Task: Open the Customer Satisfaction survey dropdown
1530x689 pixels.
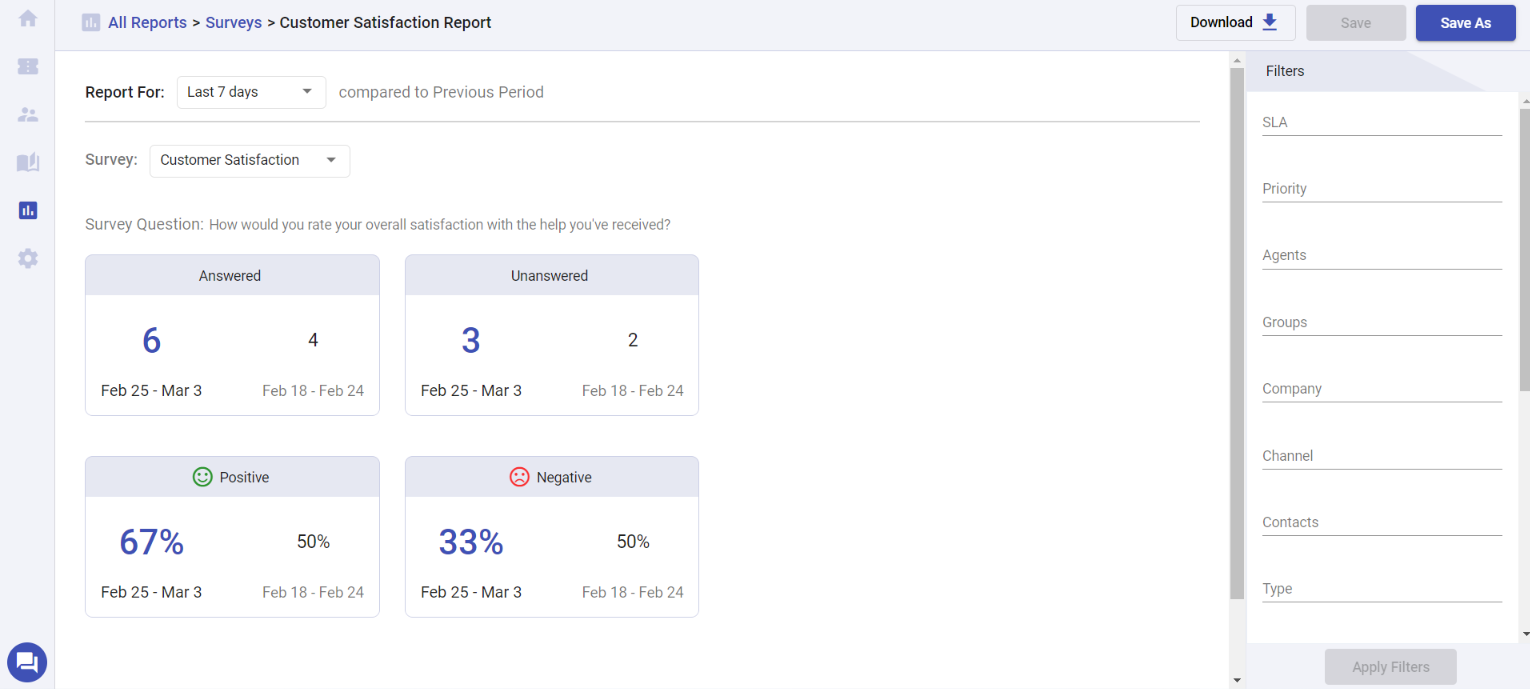Action: [249, 160]
